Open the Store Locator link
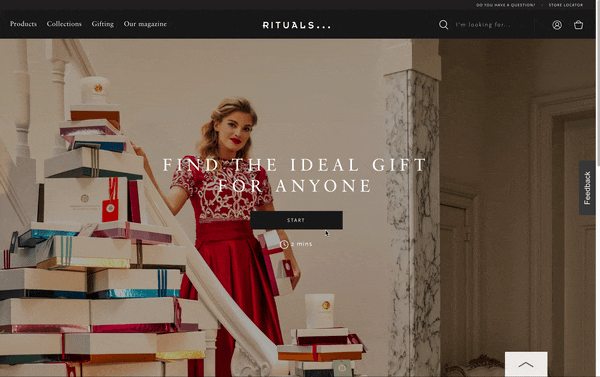 [566, 5]
